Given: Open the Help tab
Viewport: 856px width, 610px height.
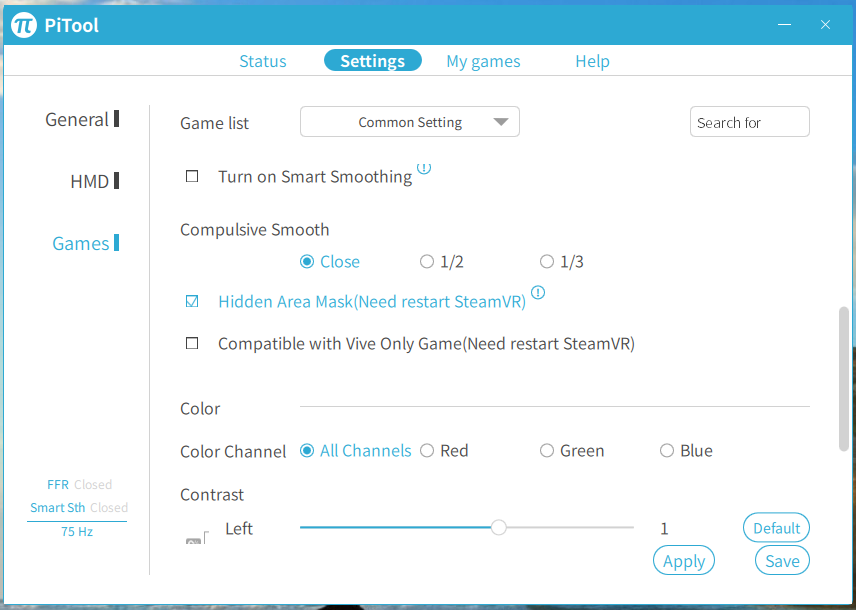Looking at the screenshot, I should [x=592, y=61].
